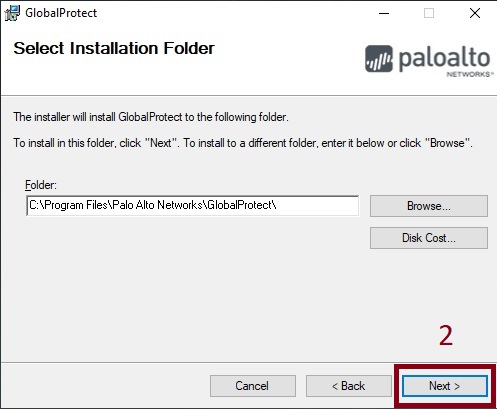Click inside the Folder path text field
497x409 pixels.
[x=193, y=205]
